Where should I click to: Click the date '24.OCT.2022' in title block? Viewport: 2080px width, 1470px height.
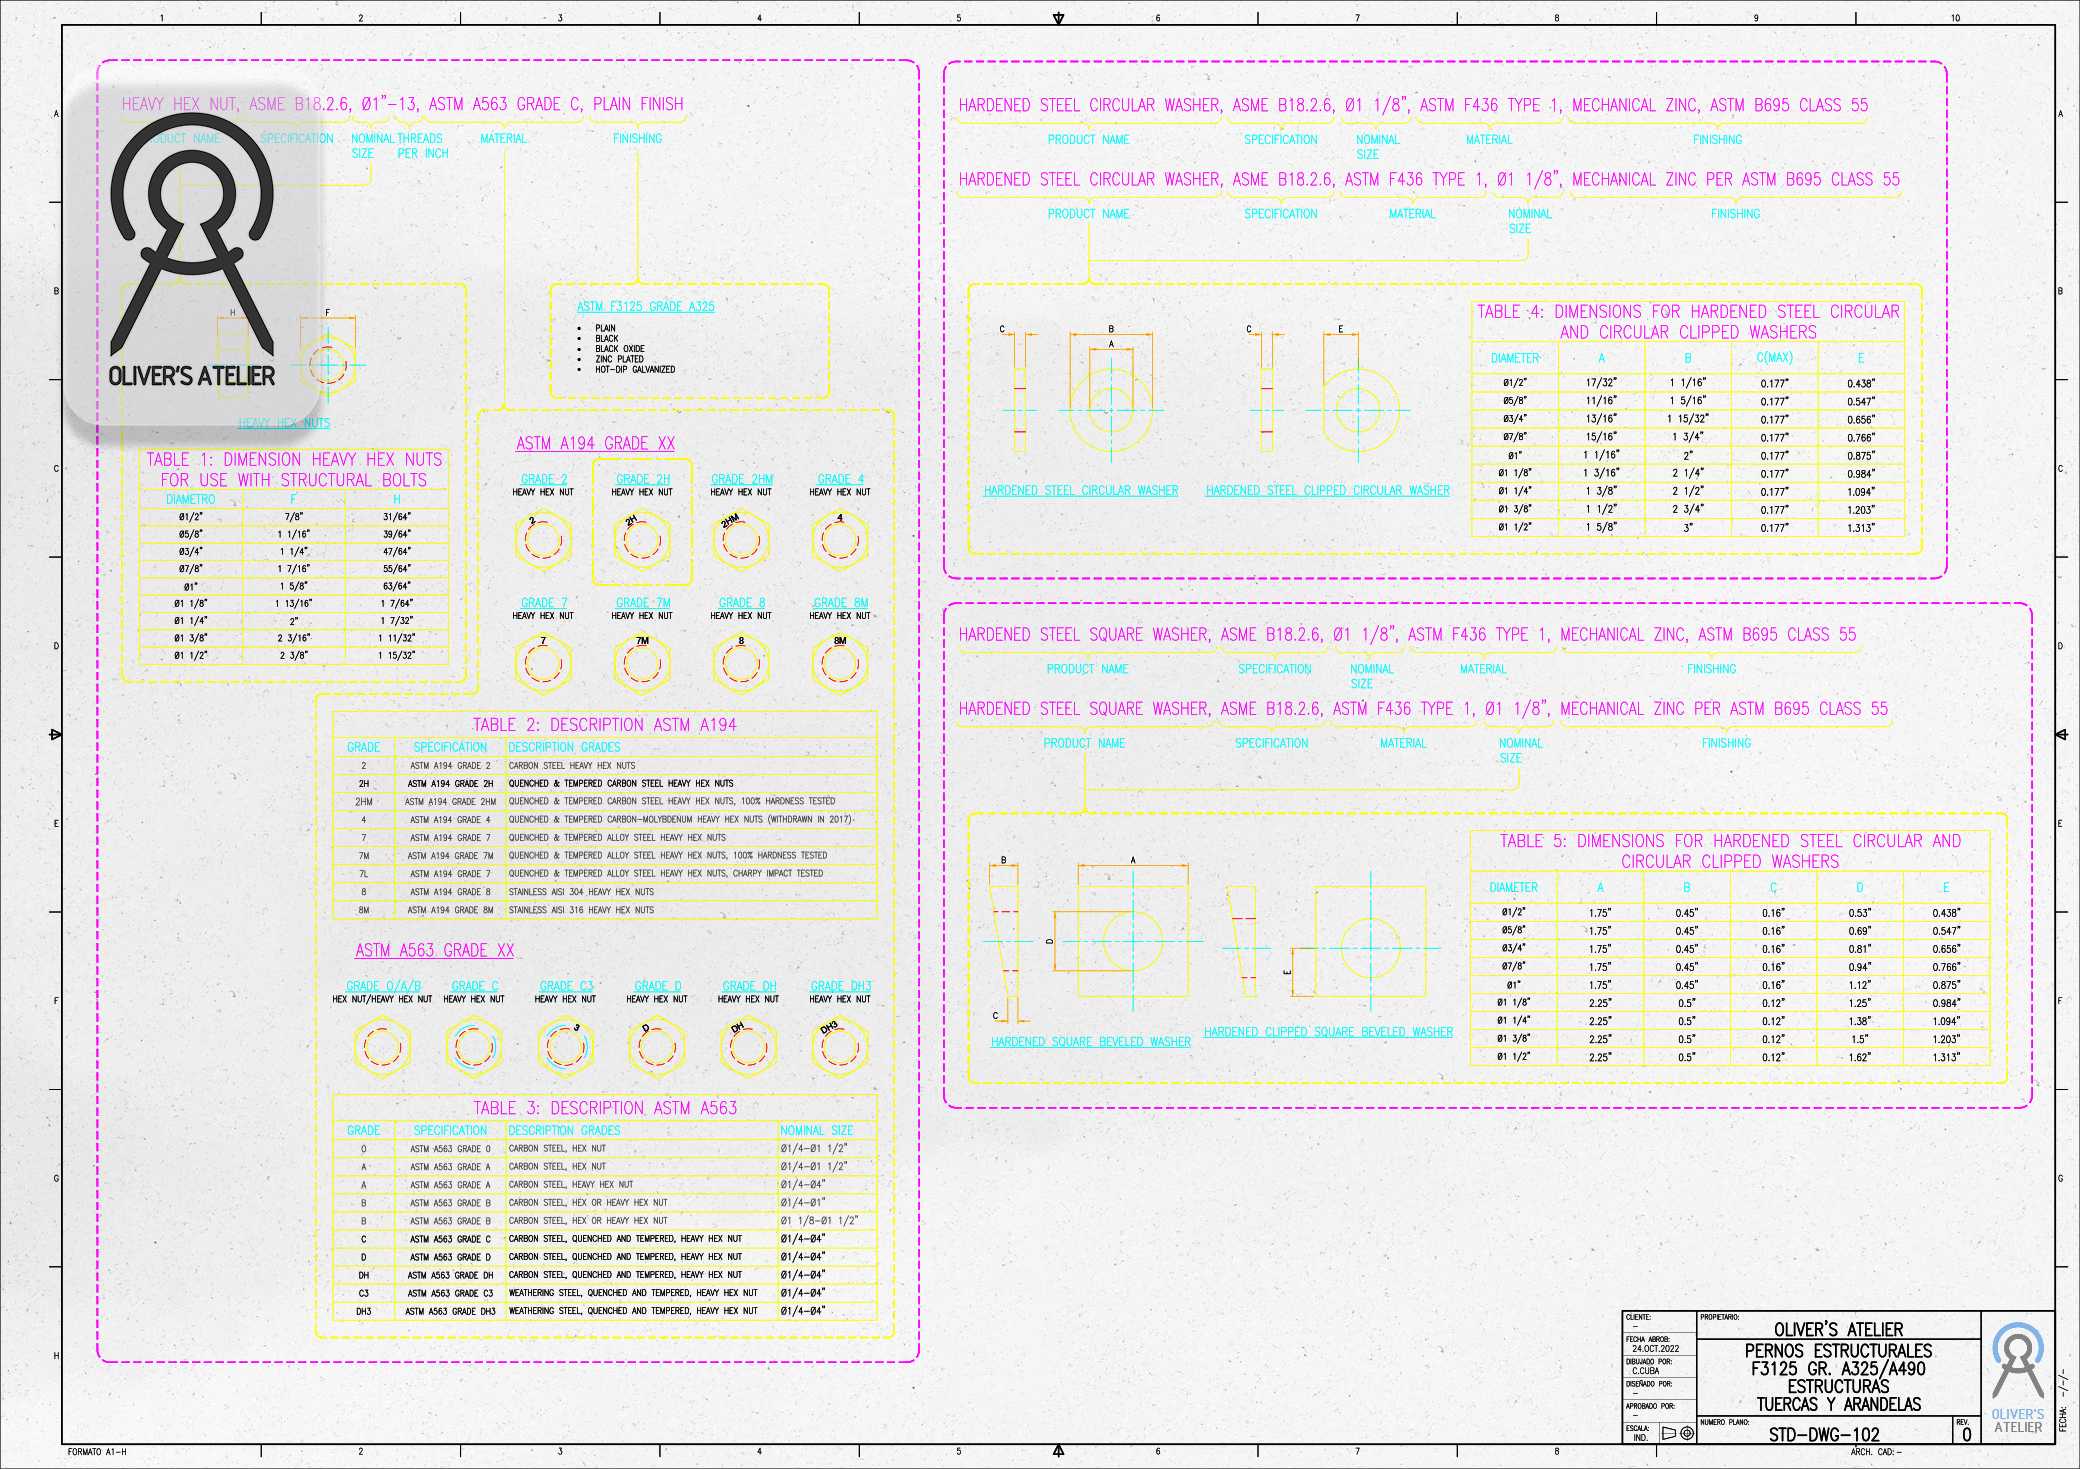(x=1656, y=1349)
